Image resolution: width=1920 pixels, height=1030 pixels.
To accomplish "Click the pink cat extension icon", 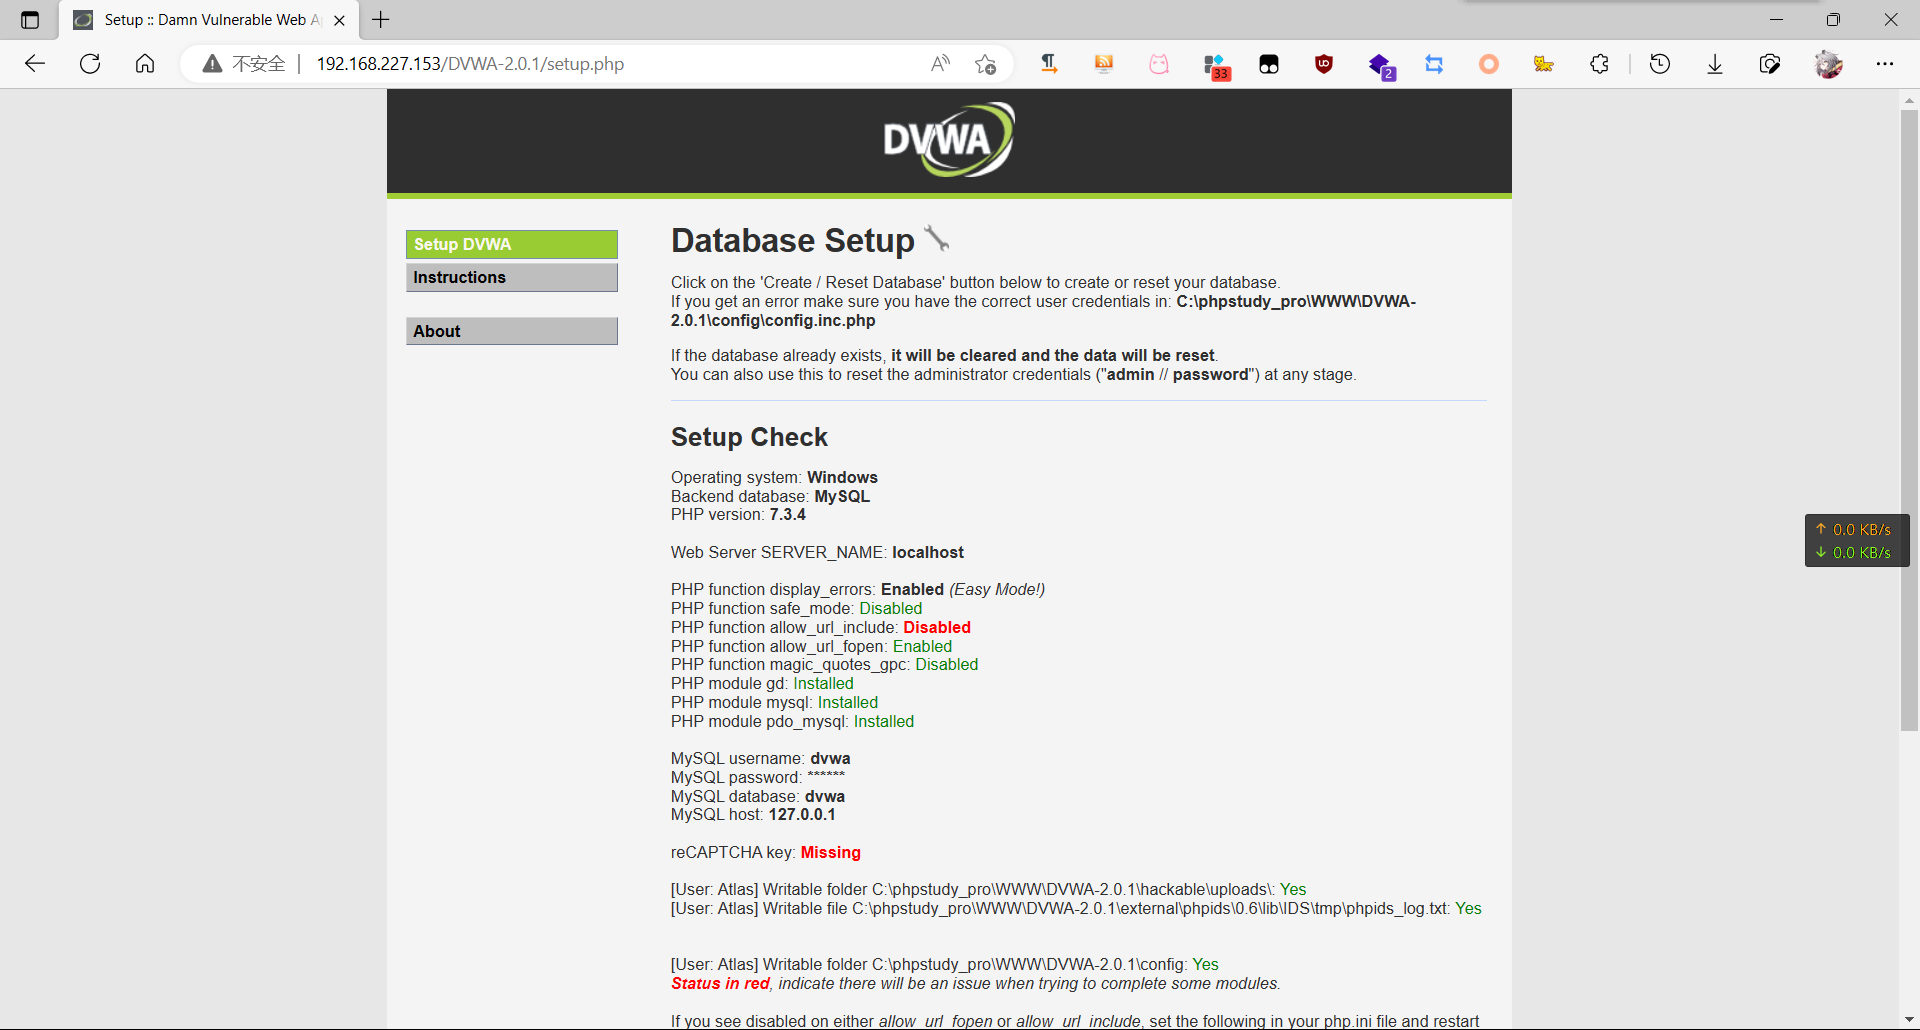I will coord(1159,64).
